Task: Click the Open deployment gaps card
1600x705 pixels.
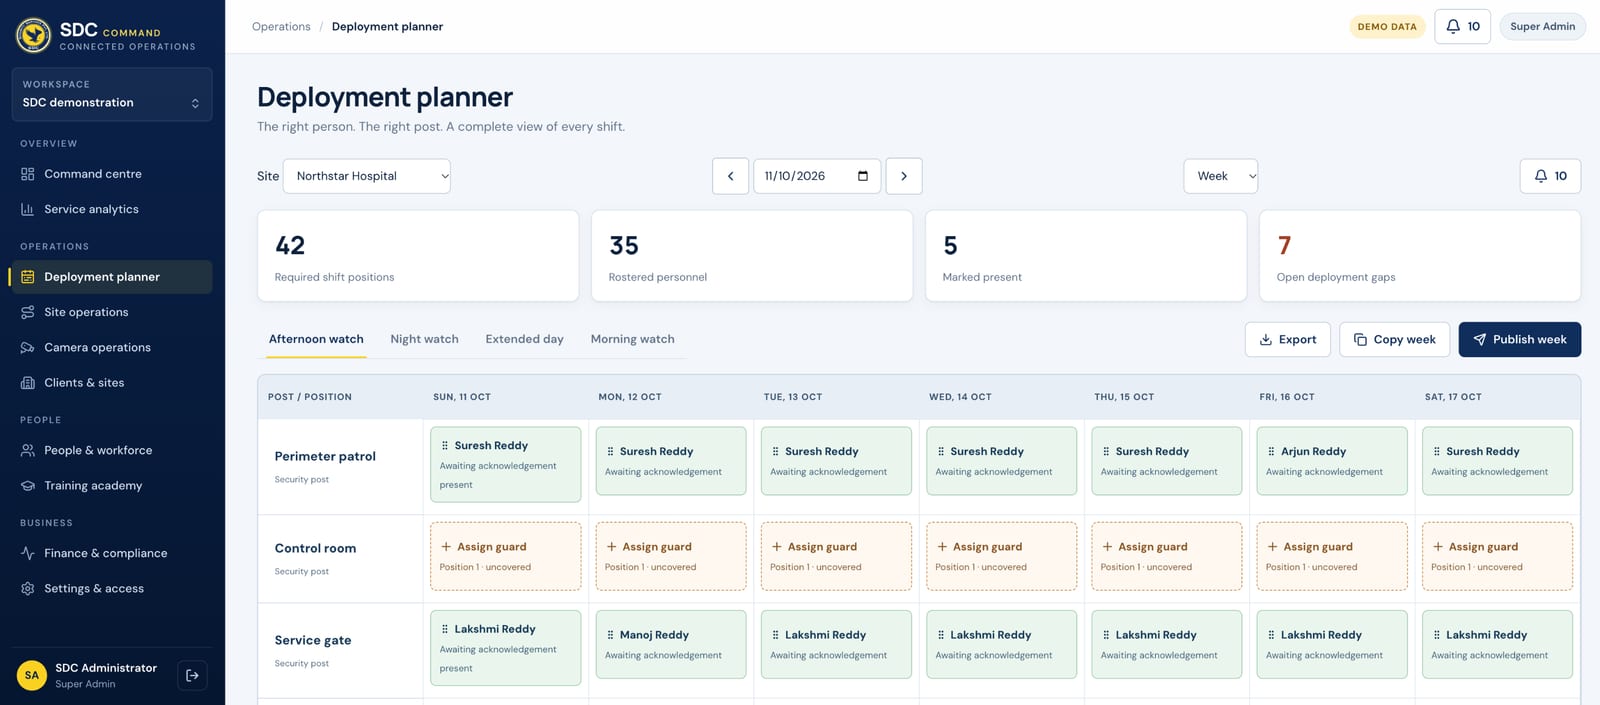Action: 1420,256
